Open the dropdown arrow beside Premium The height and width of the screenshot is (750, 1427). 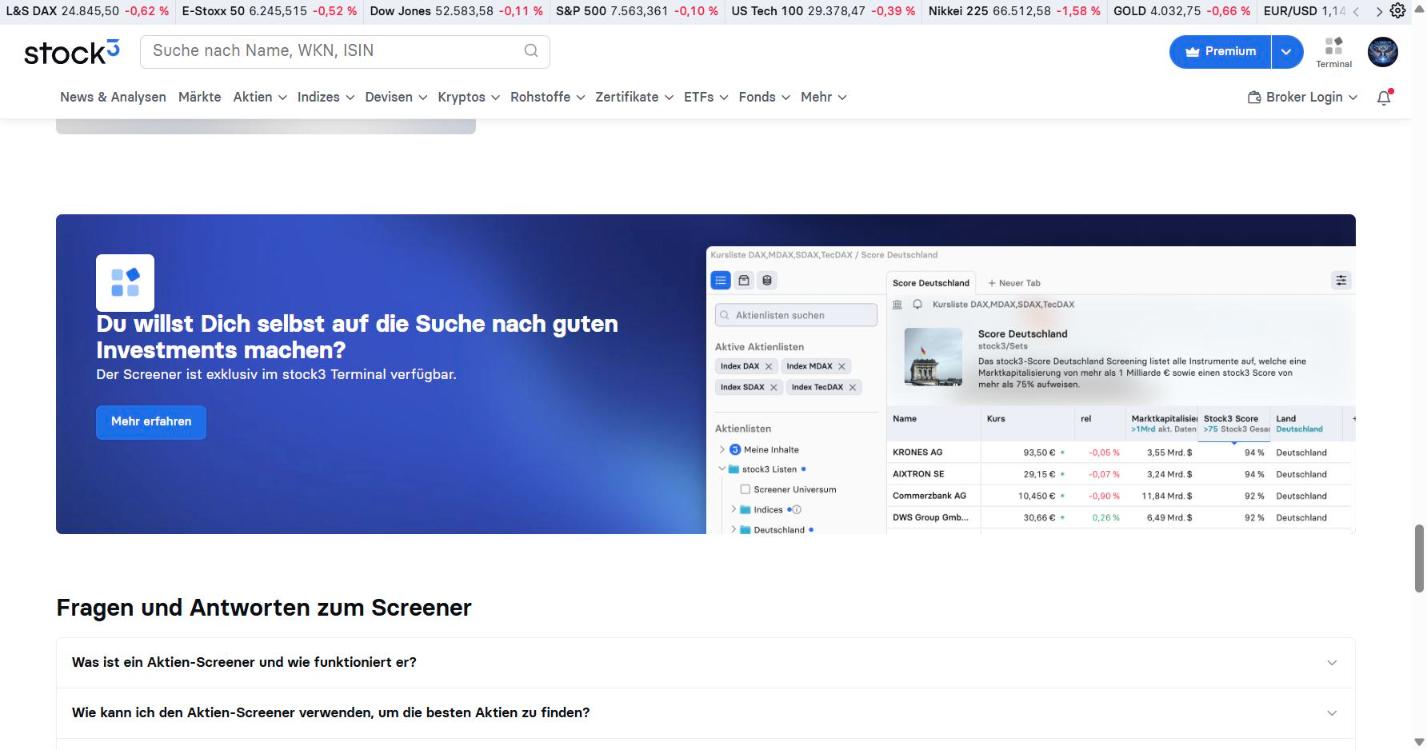[1287, 52]
